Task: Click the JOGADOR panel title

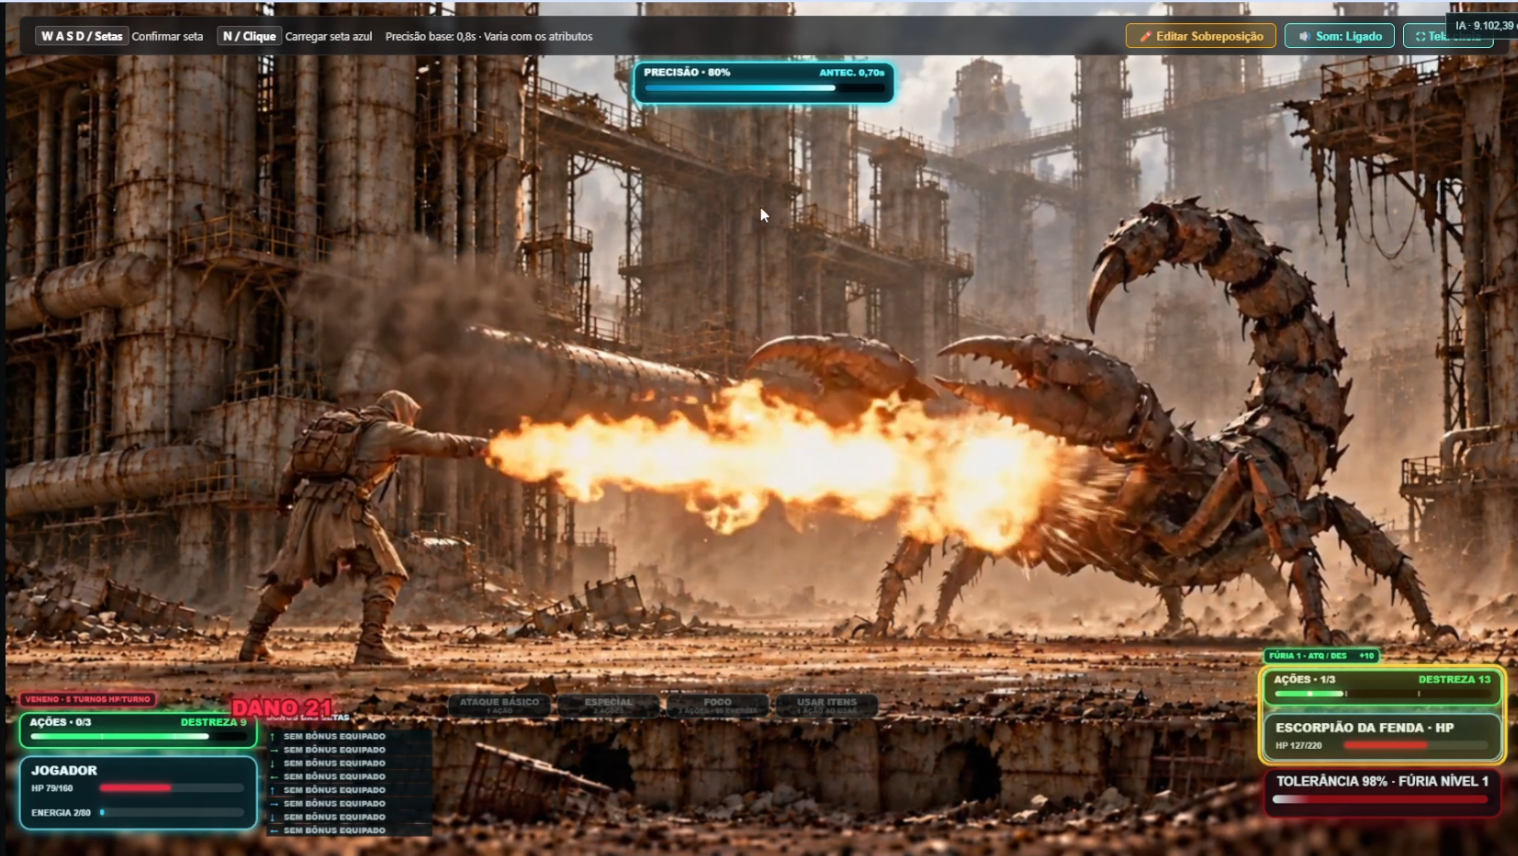Action: (64, 770)
